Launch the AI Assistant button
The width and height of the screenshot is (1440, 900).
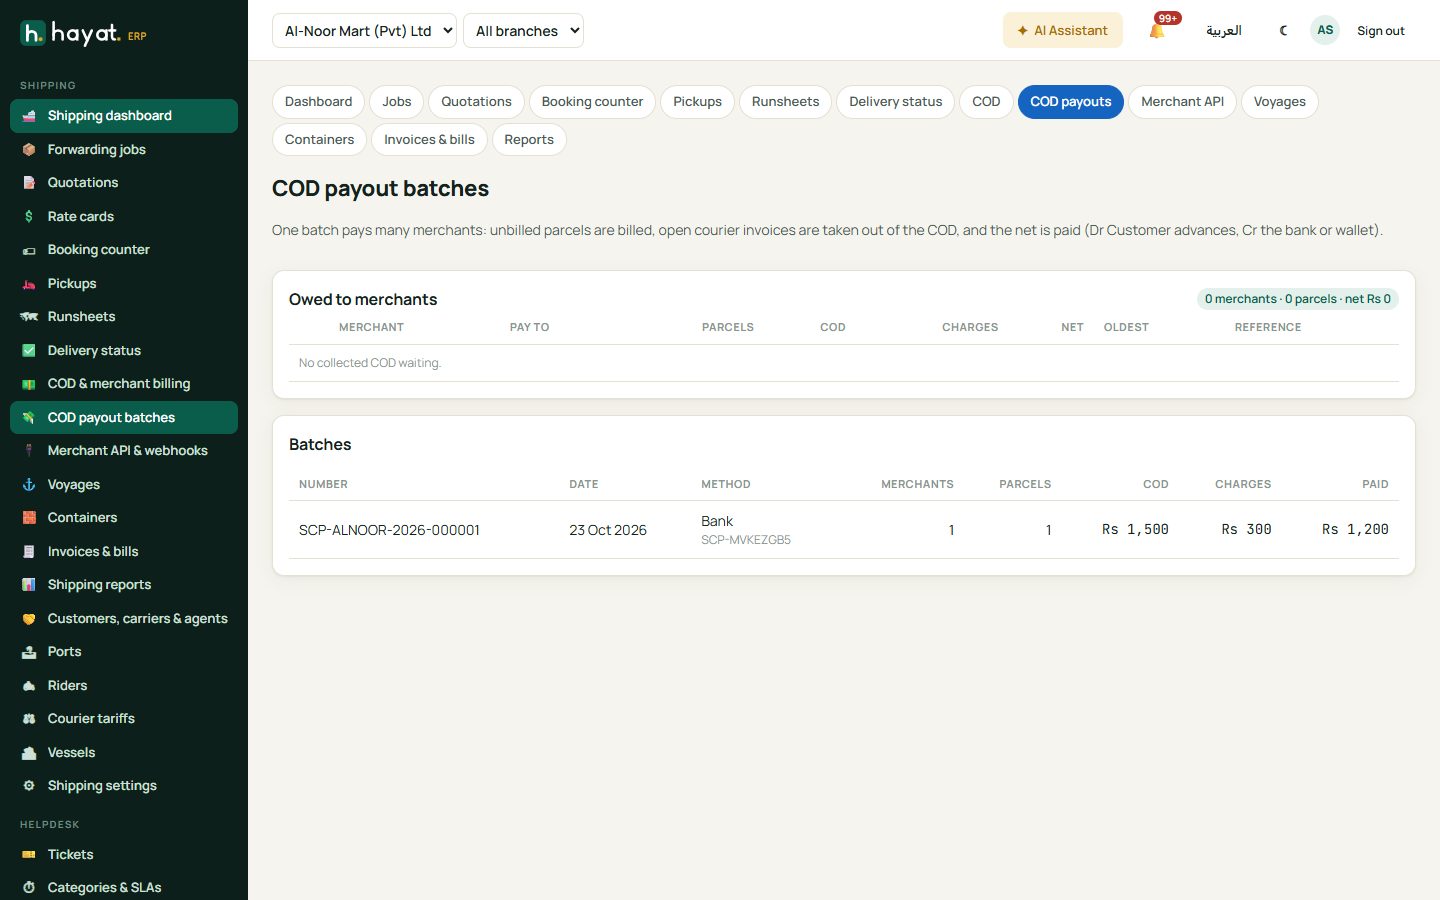point(1062,30)
